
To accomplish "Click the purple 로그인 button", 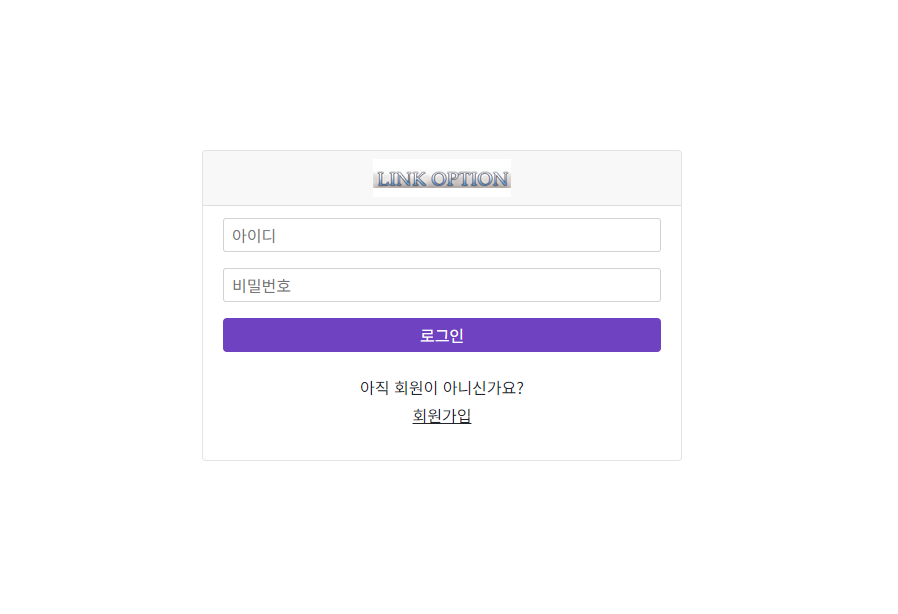I will 442,335.
